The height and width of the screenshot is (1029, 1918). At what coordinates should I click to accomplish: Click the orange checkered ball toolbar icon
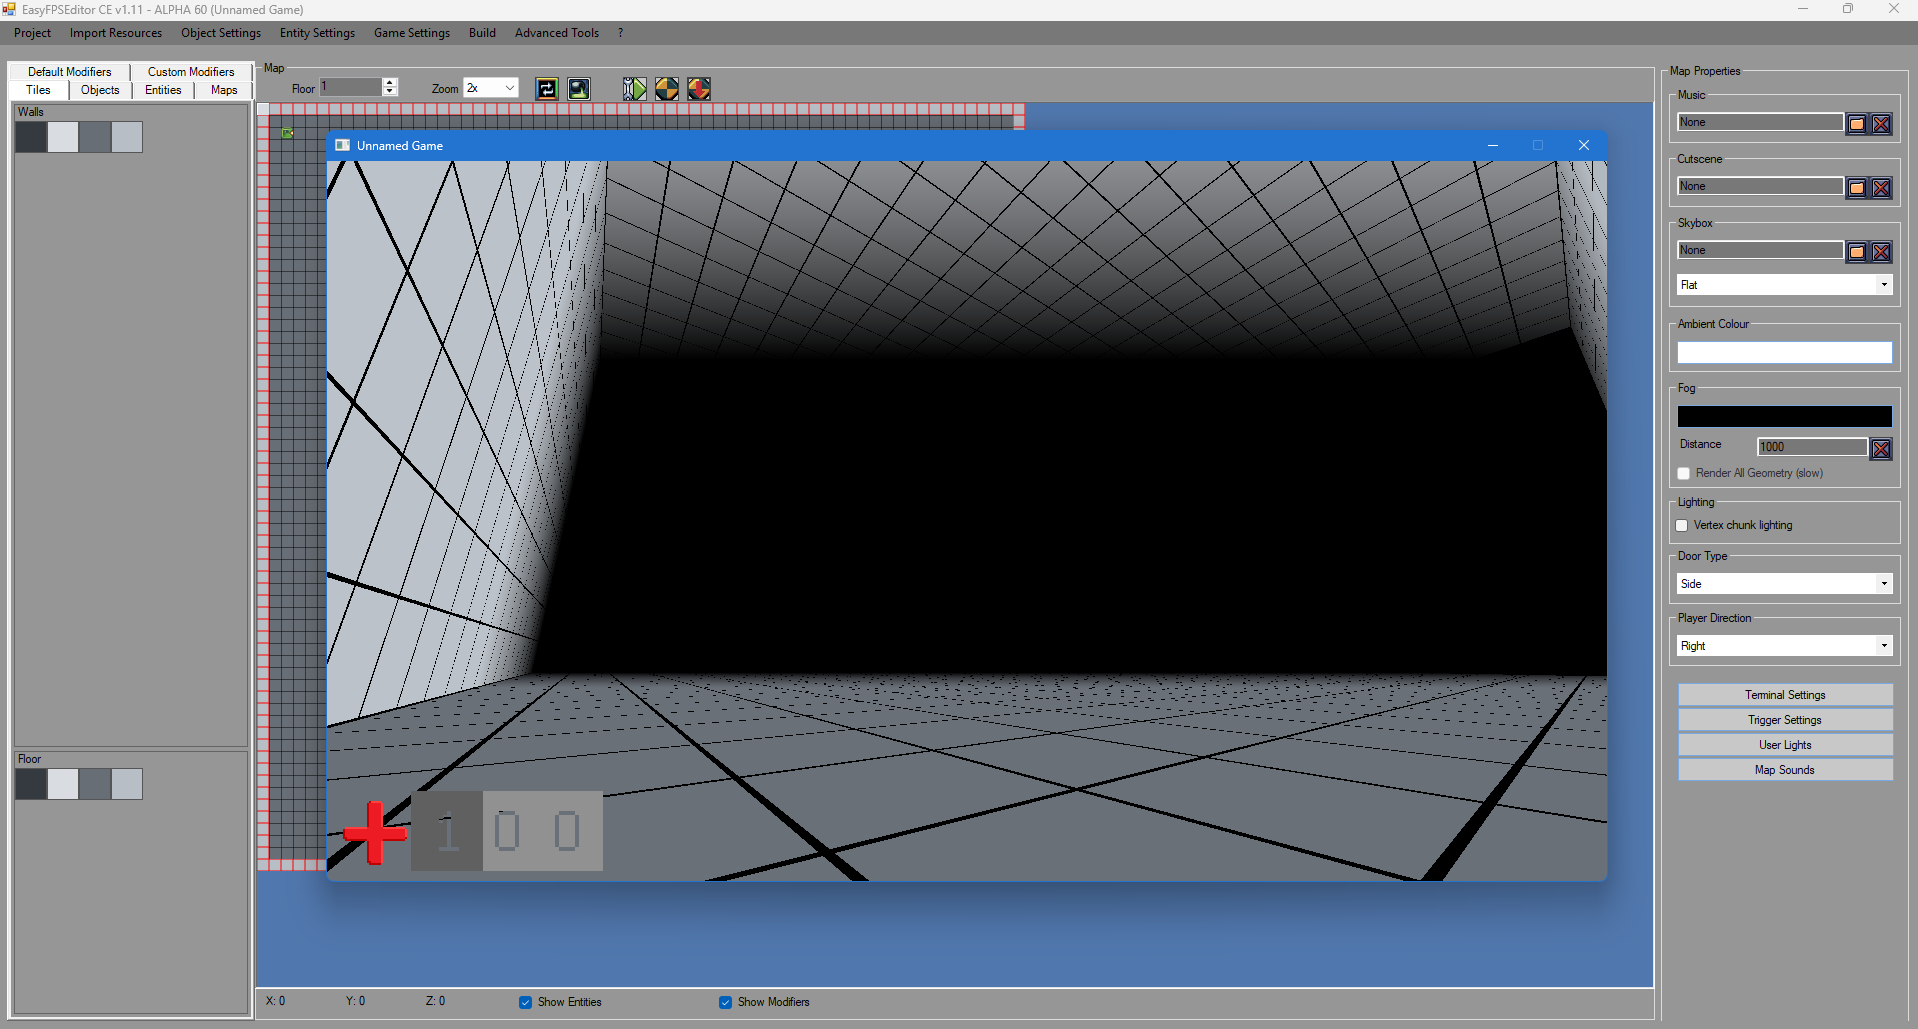click(667, 89)
